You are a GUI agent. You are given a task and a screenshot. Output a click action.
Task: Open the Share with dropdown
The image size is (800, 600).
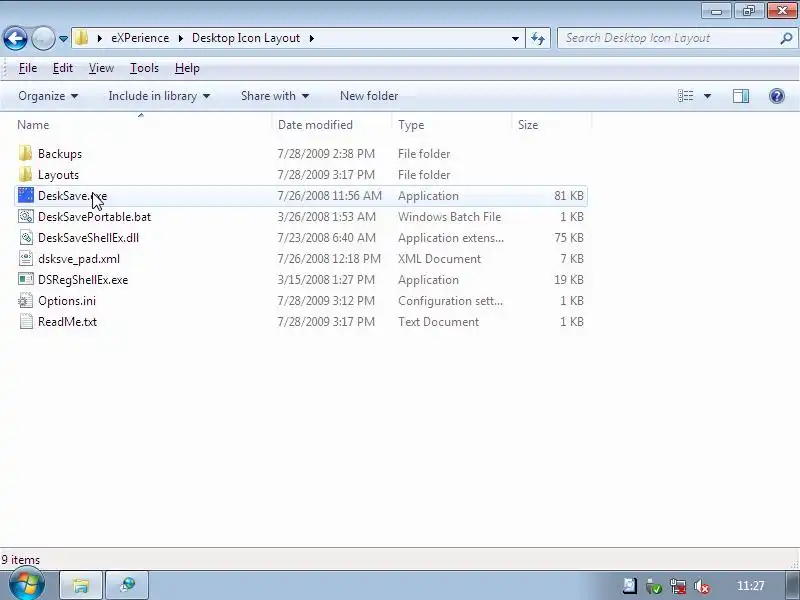click(x=275, y=96)
